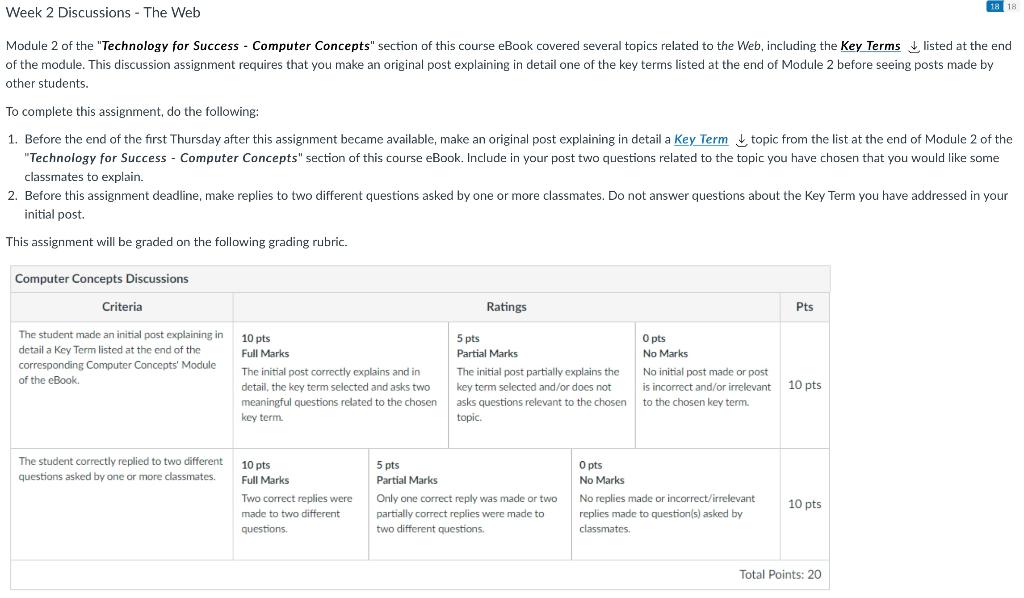
Task: Click the download icon next to Key Term in step 1
Action: pyautogui.click(x=741, y=139)
